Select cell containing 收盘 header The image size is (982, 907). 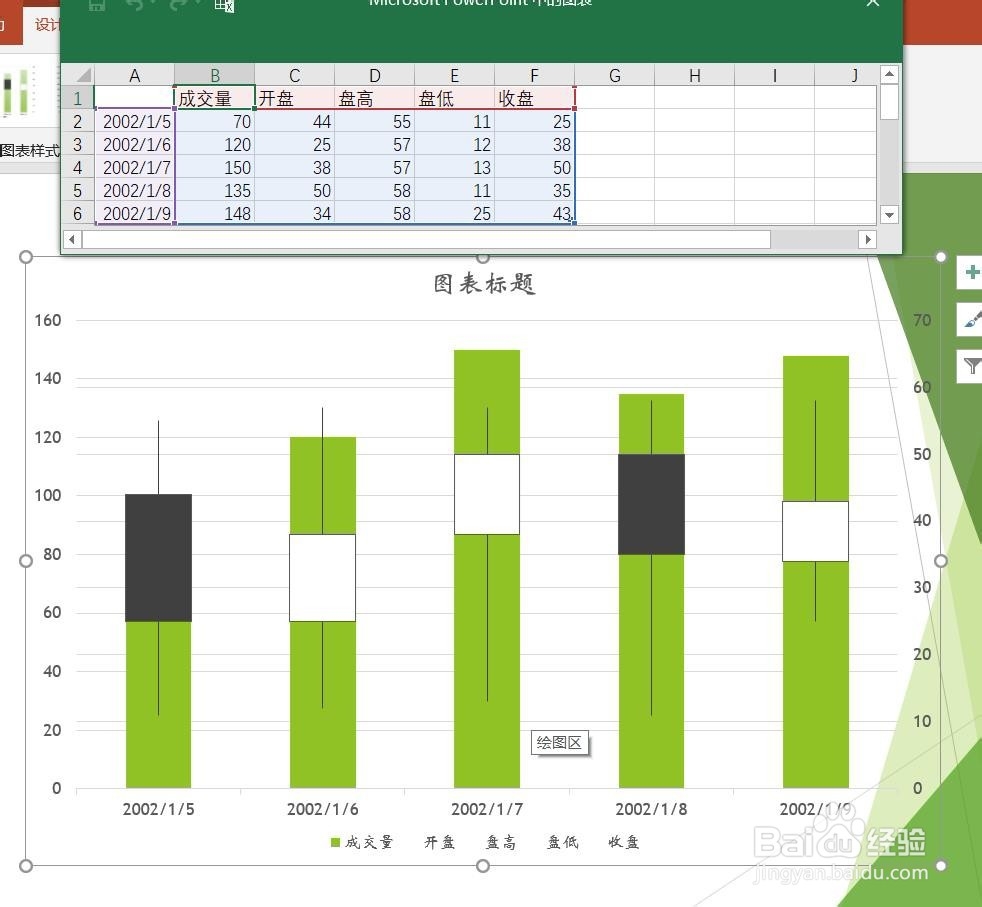tap(534, 98)
